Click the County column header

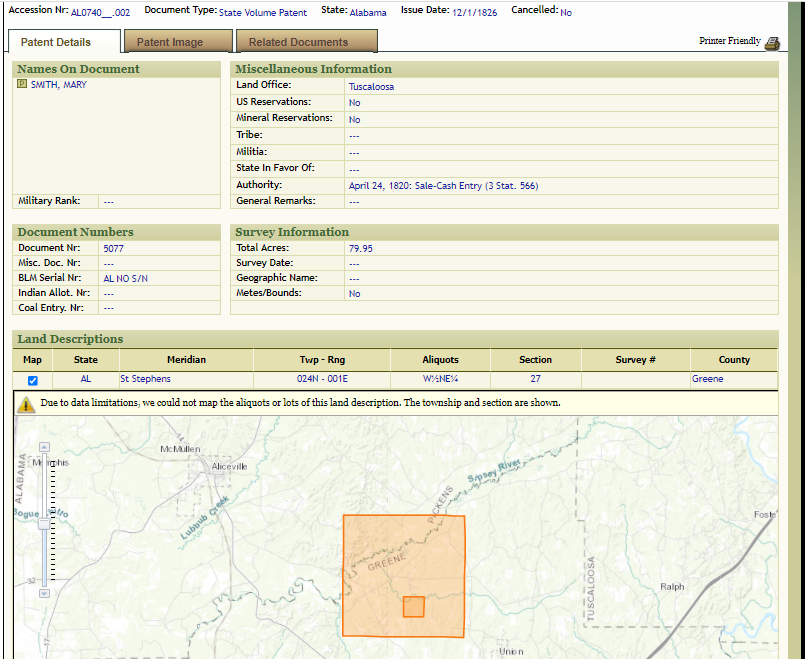(733, 360)
